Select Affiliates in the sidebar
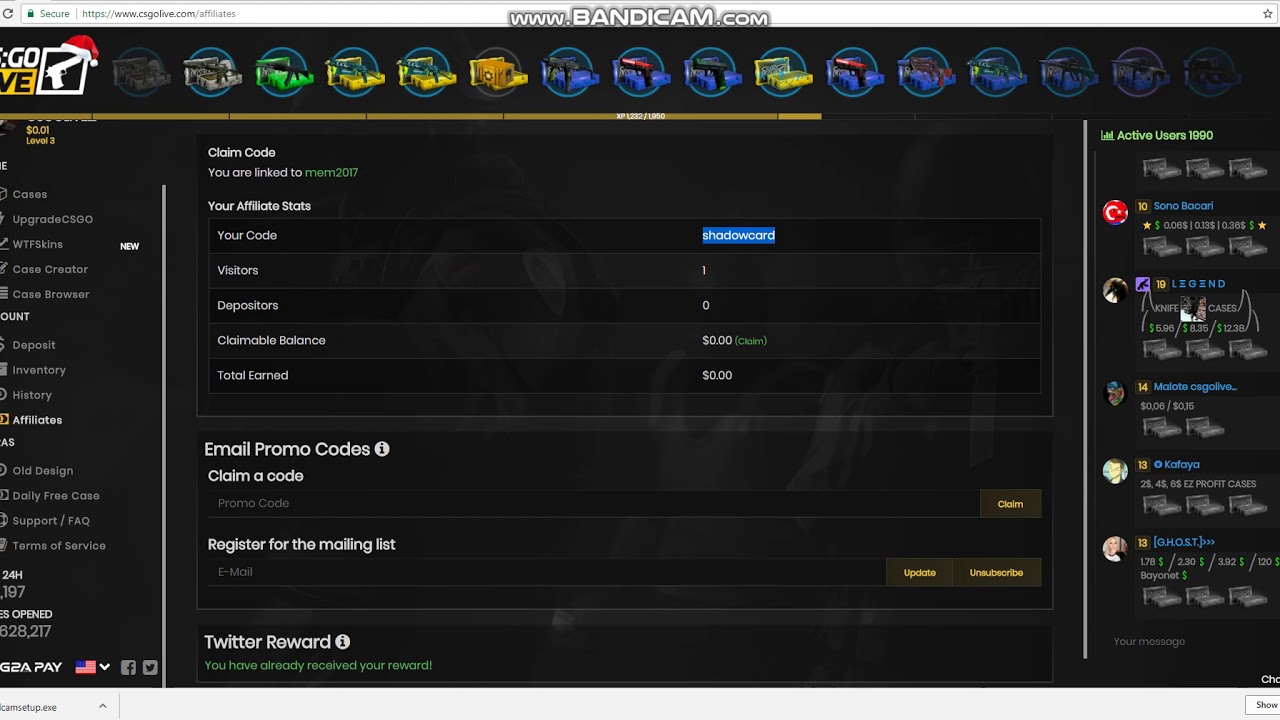Viewport: 1280px width, 720px height. pos(36,420)
